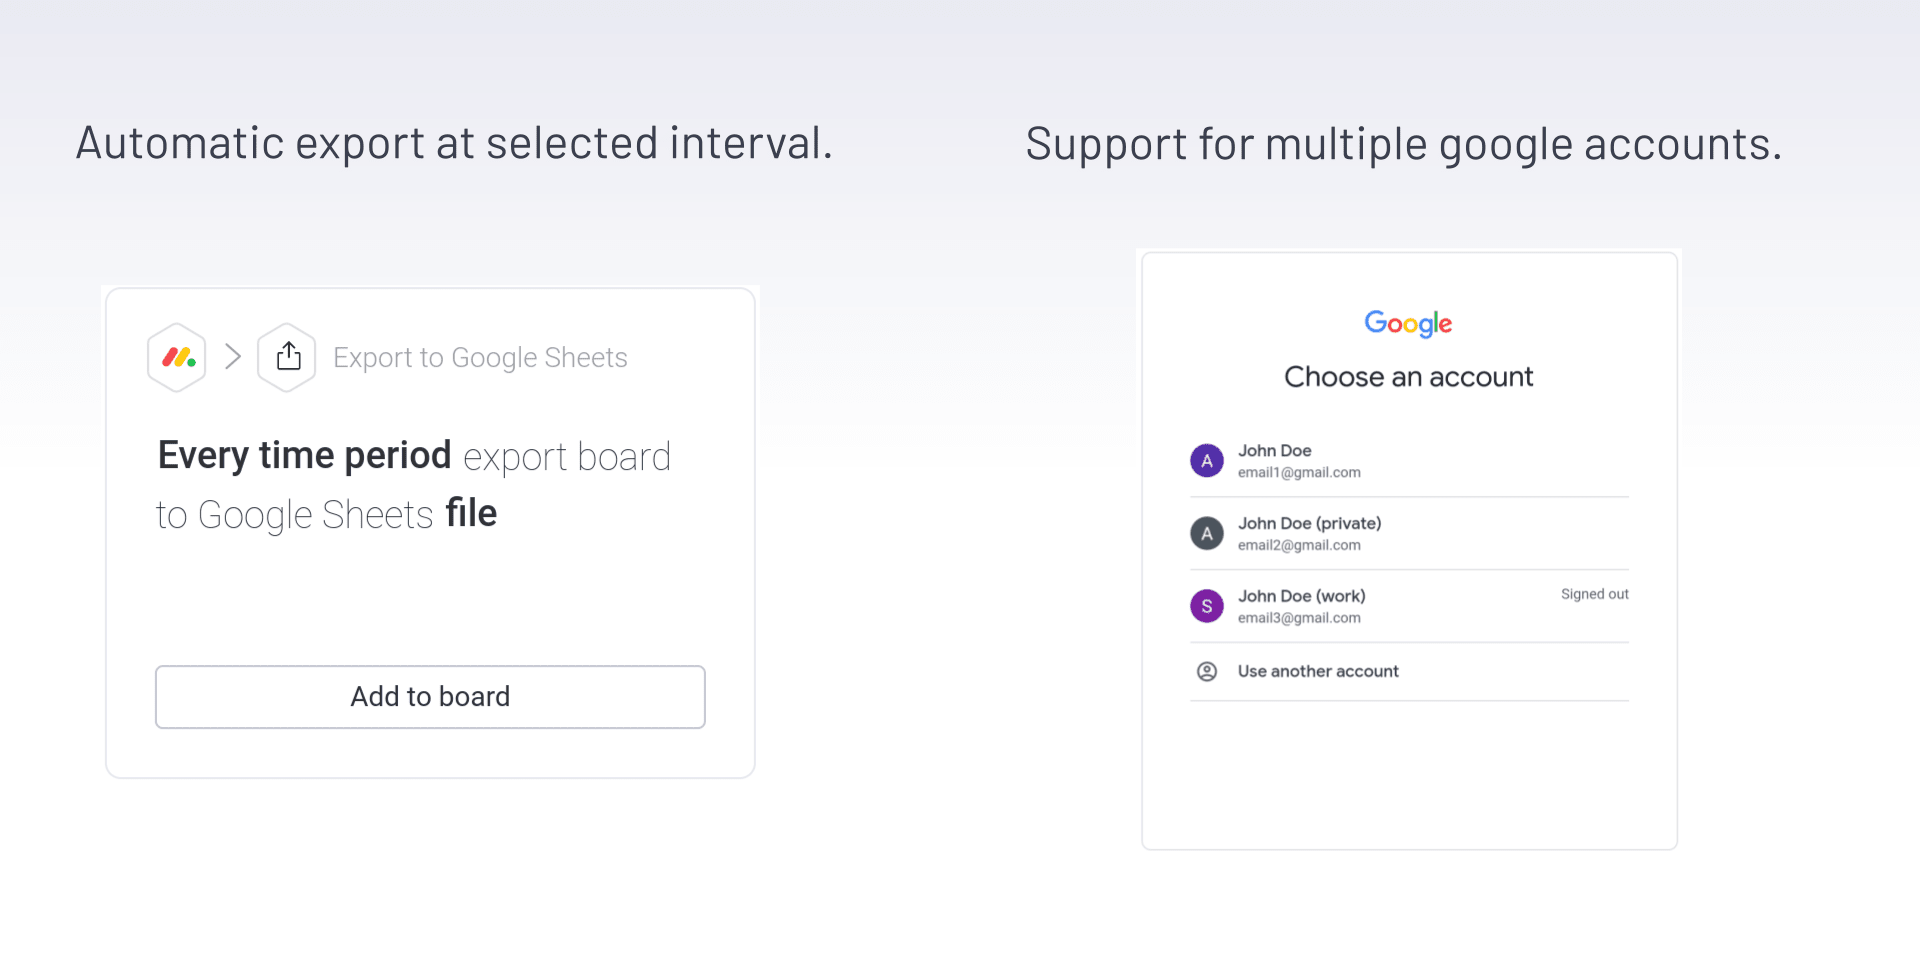Click the monday.com logo hexagon icon

177,357
